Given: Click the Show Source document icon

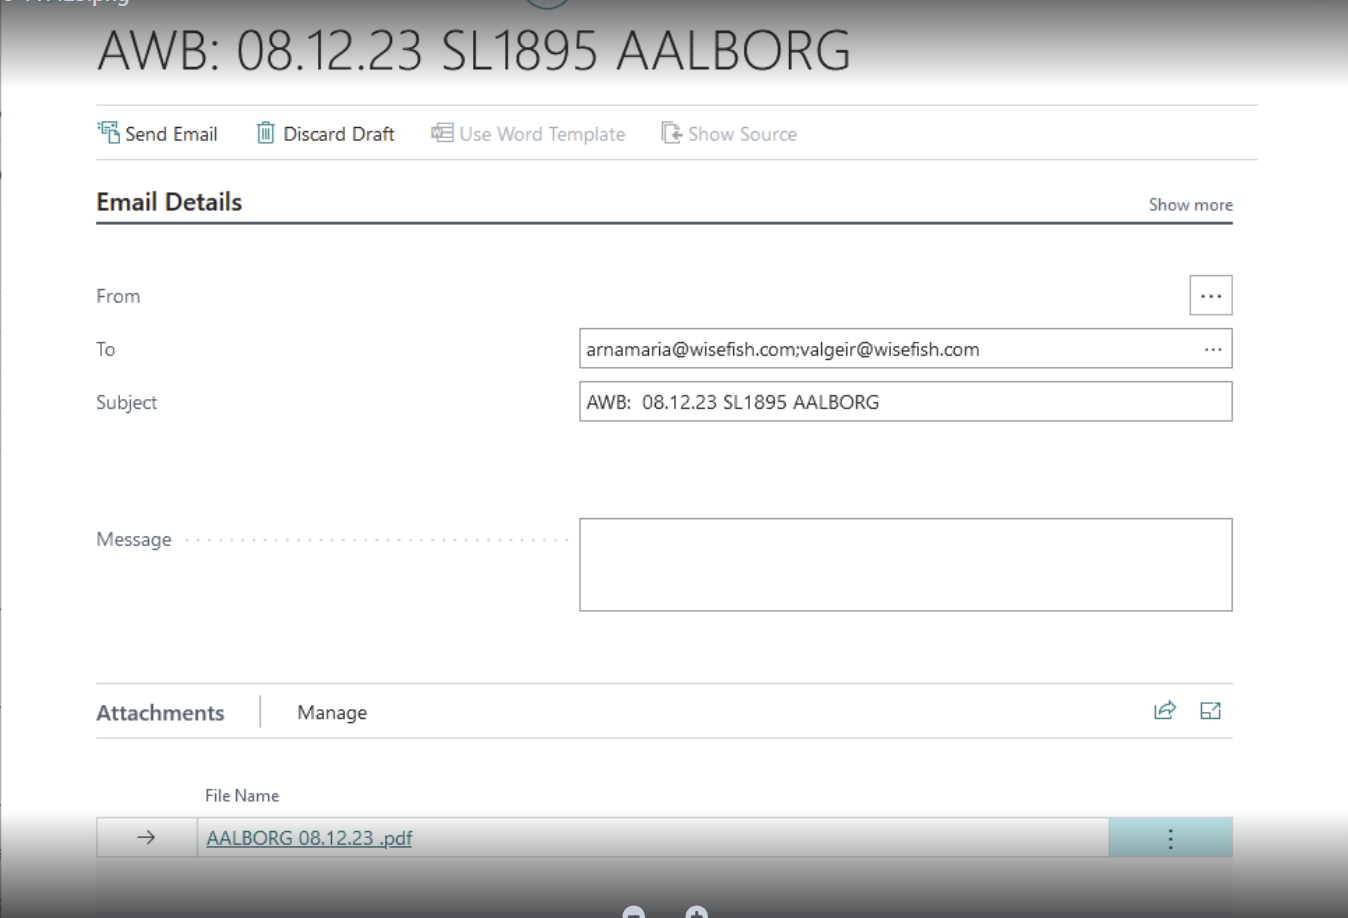Looking at the screenshot, I should pos(671,133).
